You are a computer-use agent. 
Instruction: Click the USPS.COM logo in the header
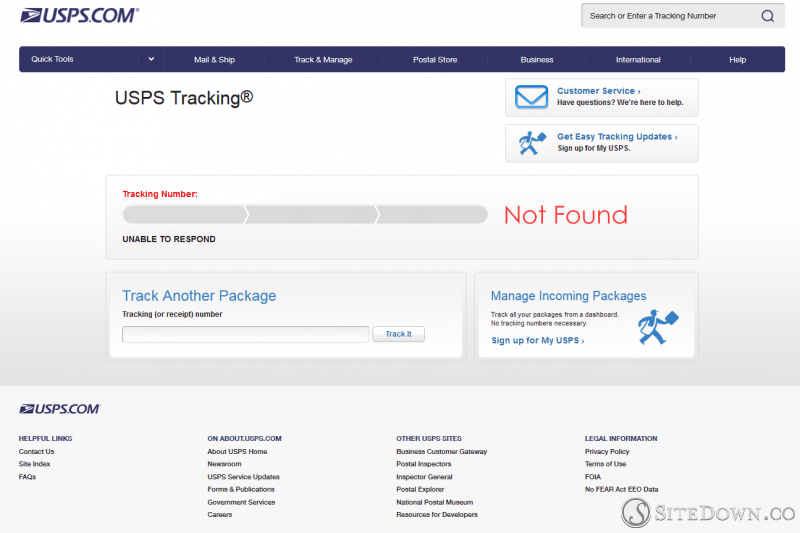[79, 15]
